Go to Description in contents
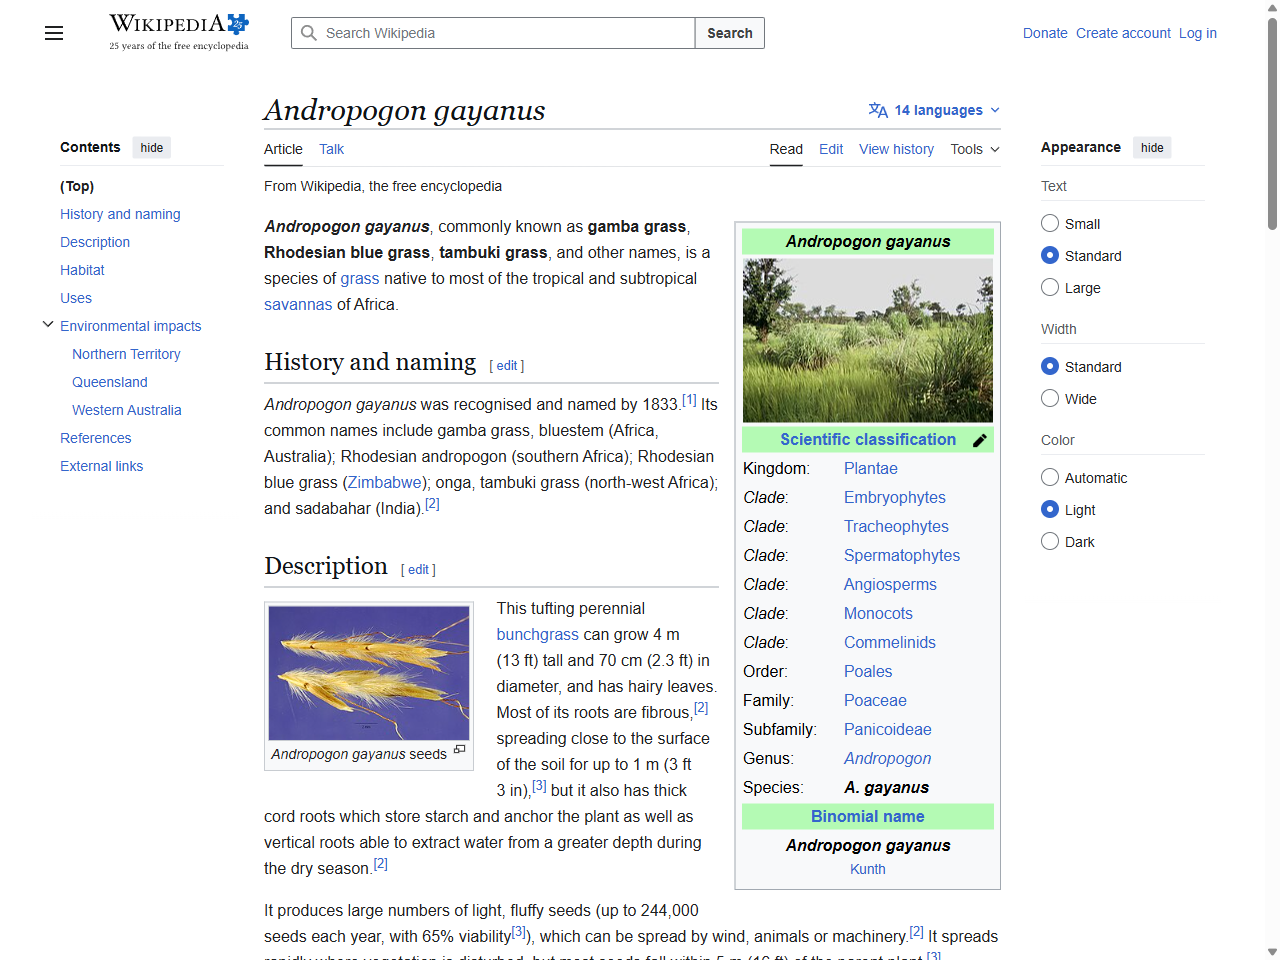 click(95, 242)
